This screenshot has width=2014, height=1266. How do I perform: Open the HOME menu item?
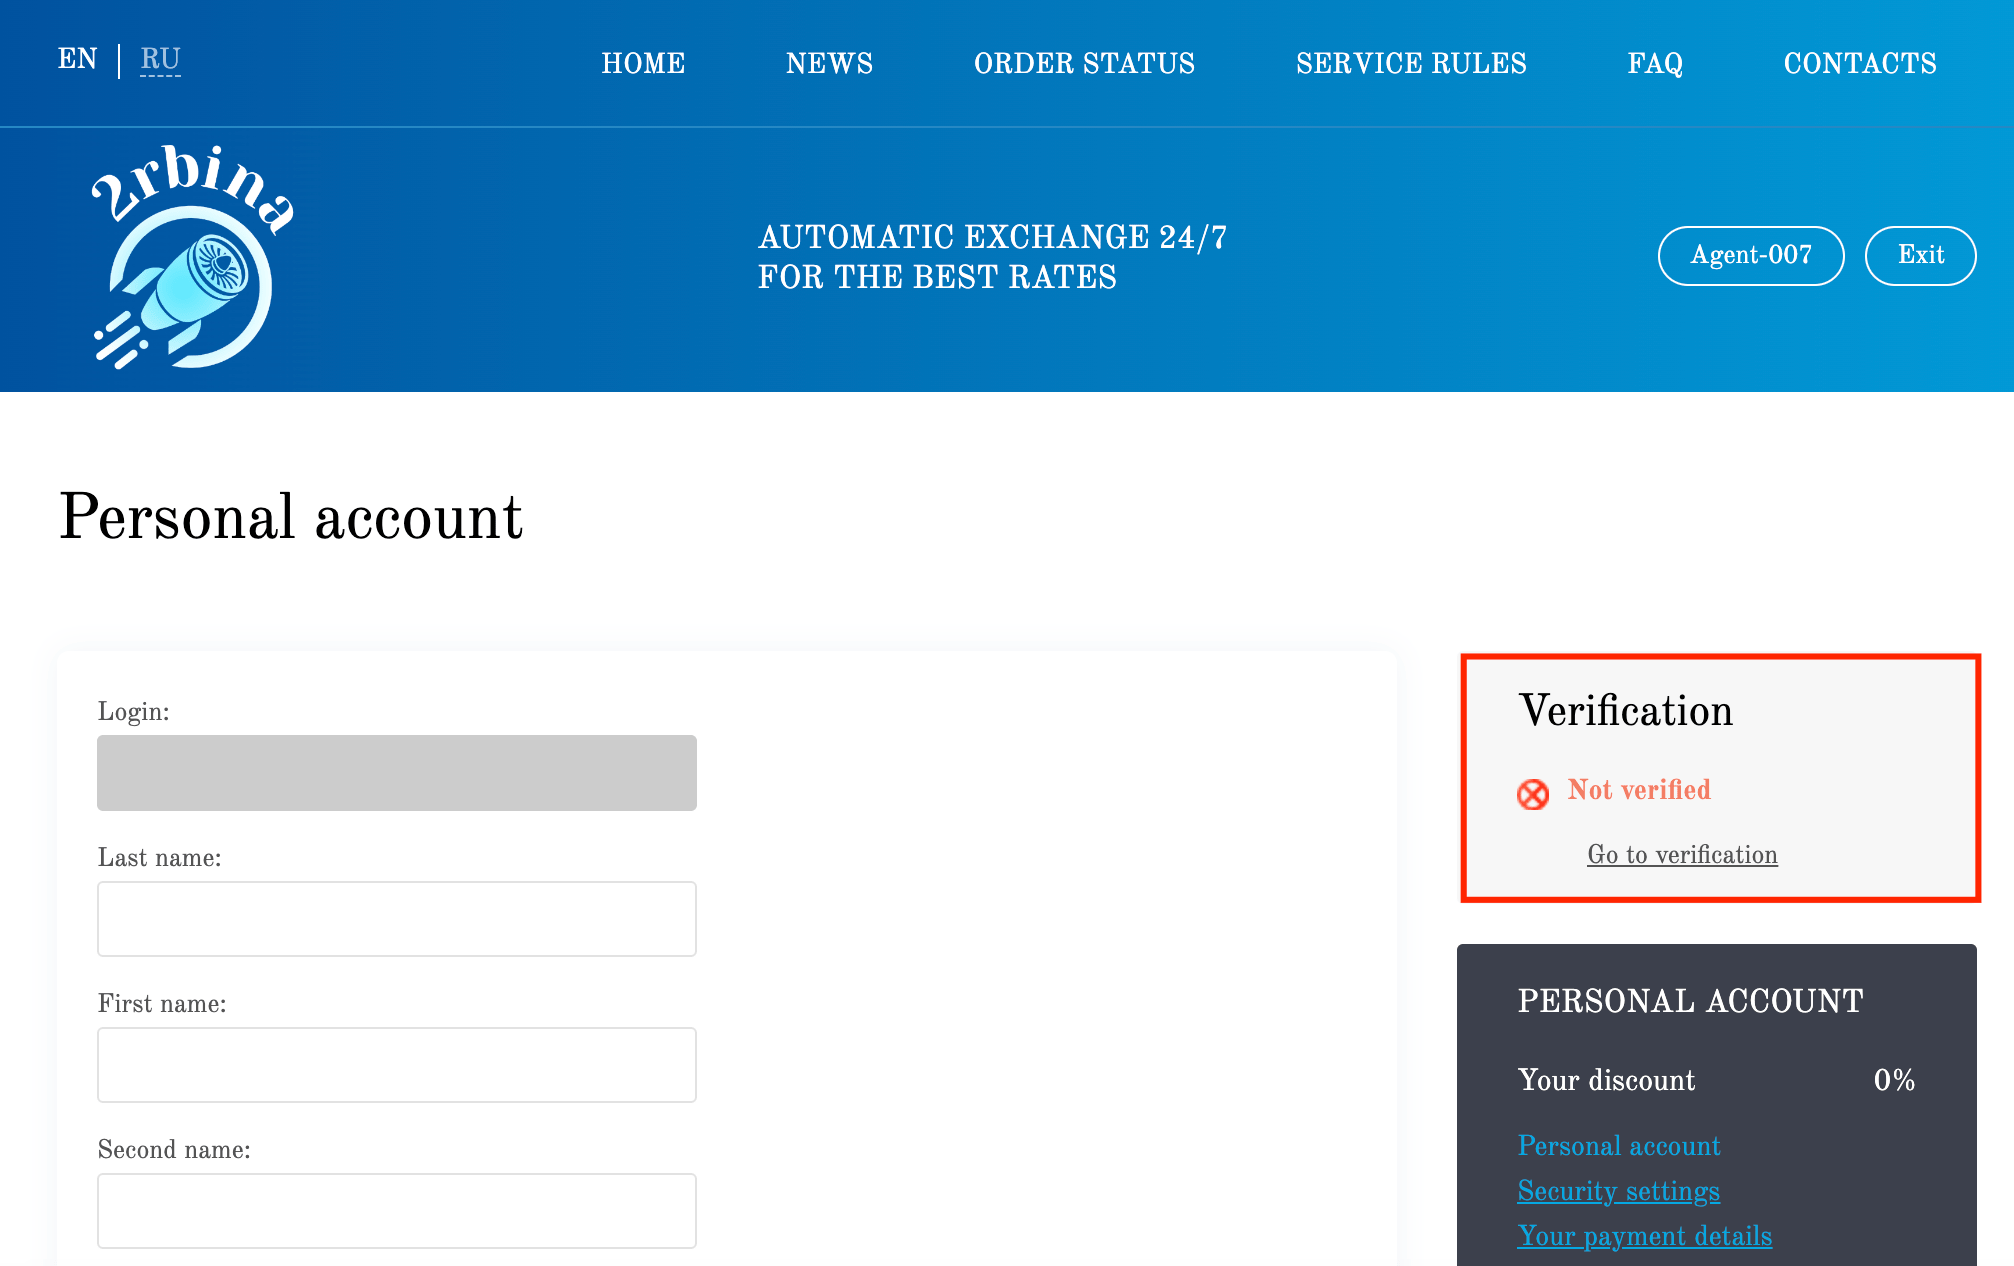tap(643, 63)
